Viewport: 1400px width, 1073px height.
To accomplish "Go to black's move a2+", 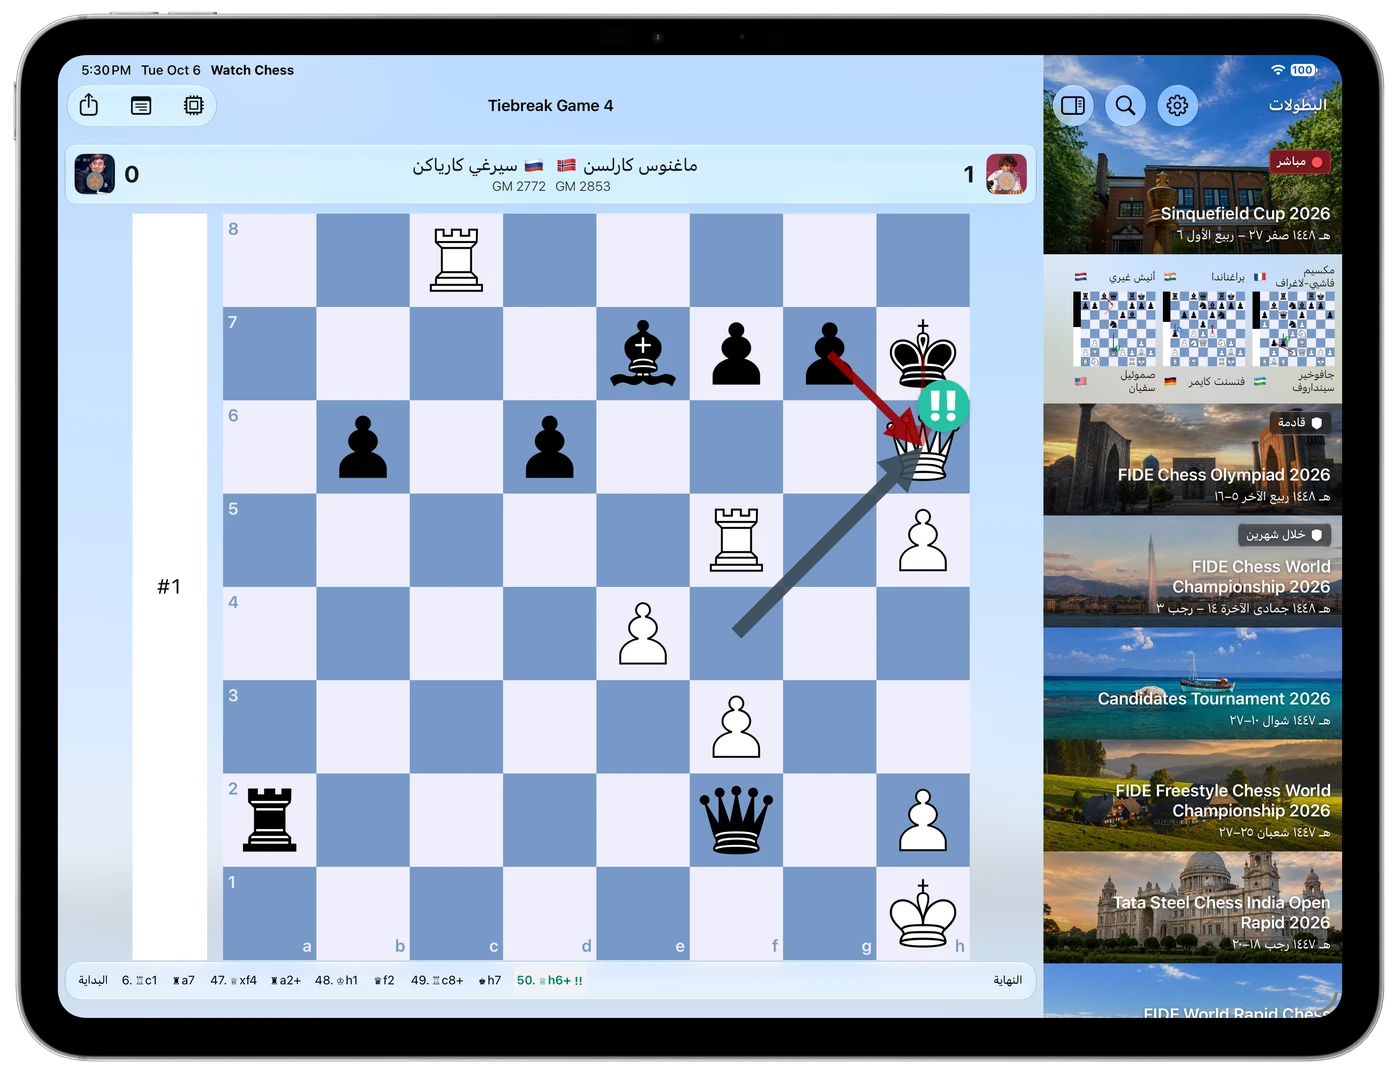I will pyautogui.click(x=286, y=980).
